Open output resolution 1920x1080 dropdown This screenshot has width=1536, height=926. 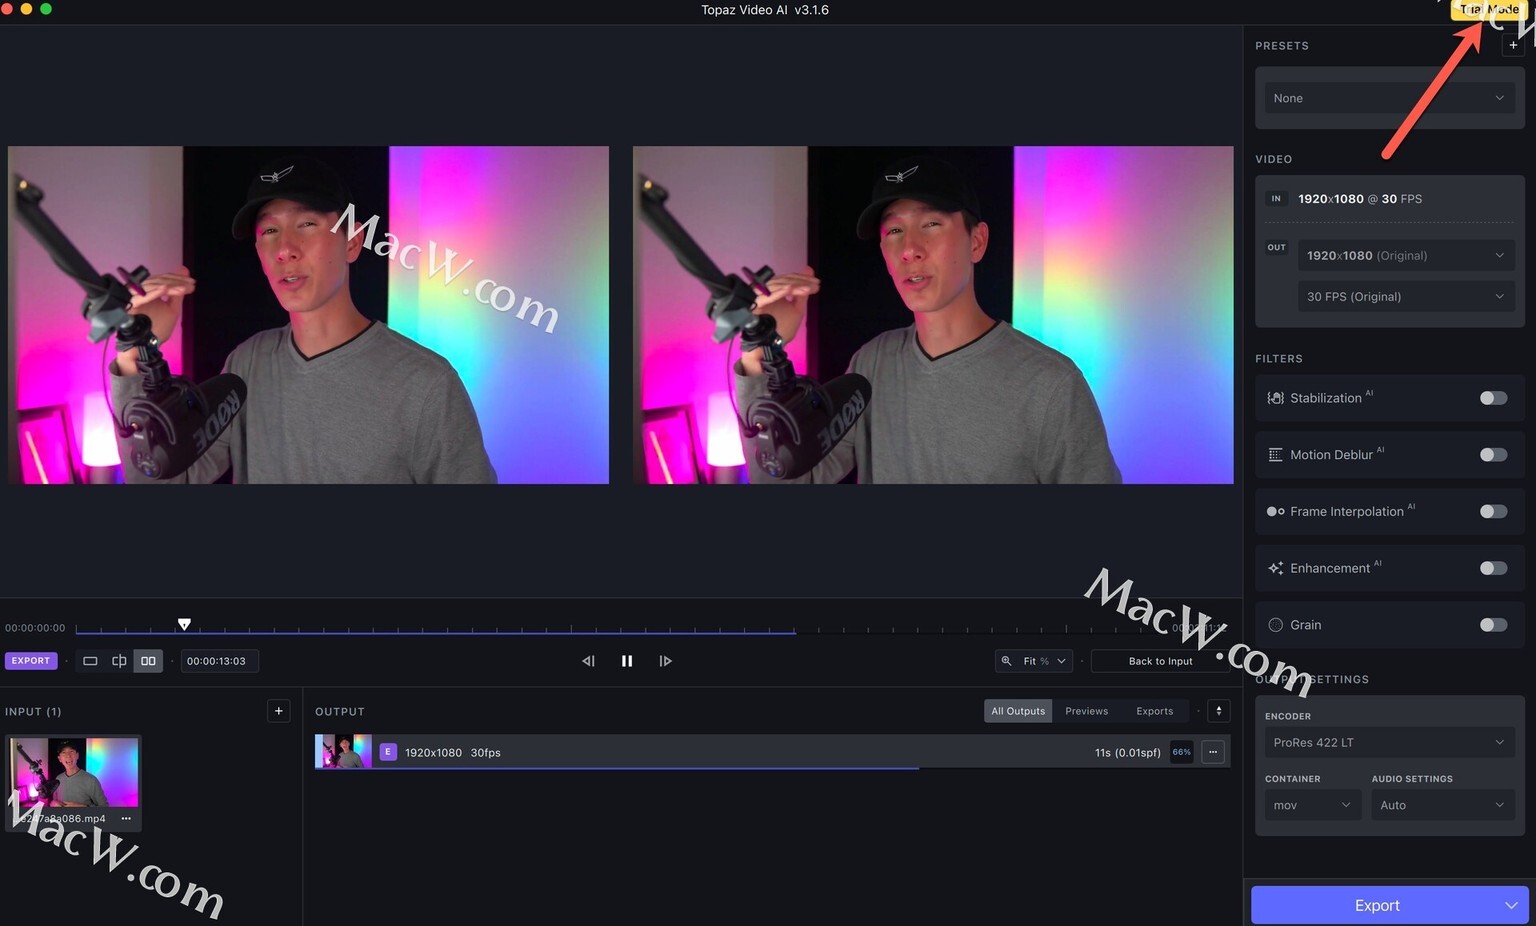point(1405,256)
